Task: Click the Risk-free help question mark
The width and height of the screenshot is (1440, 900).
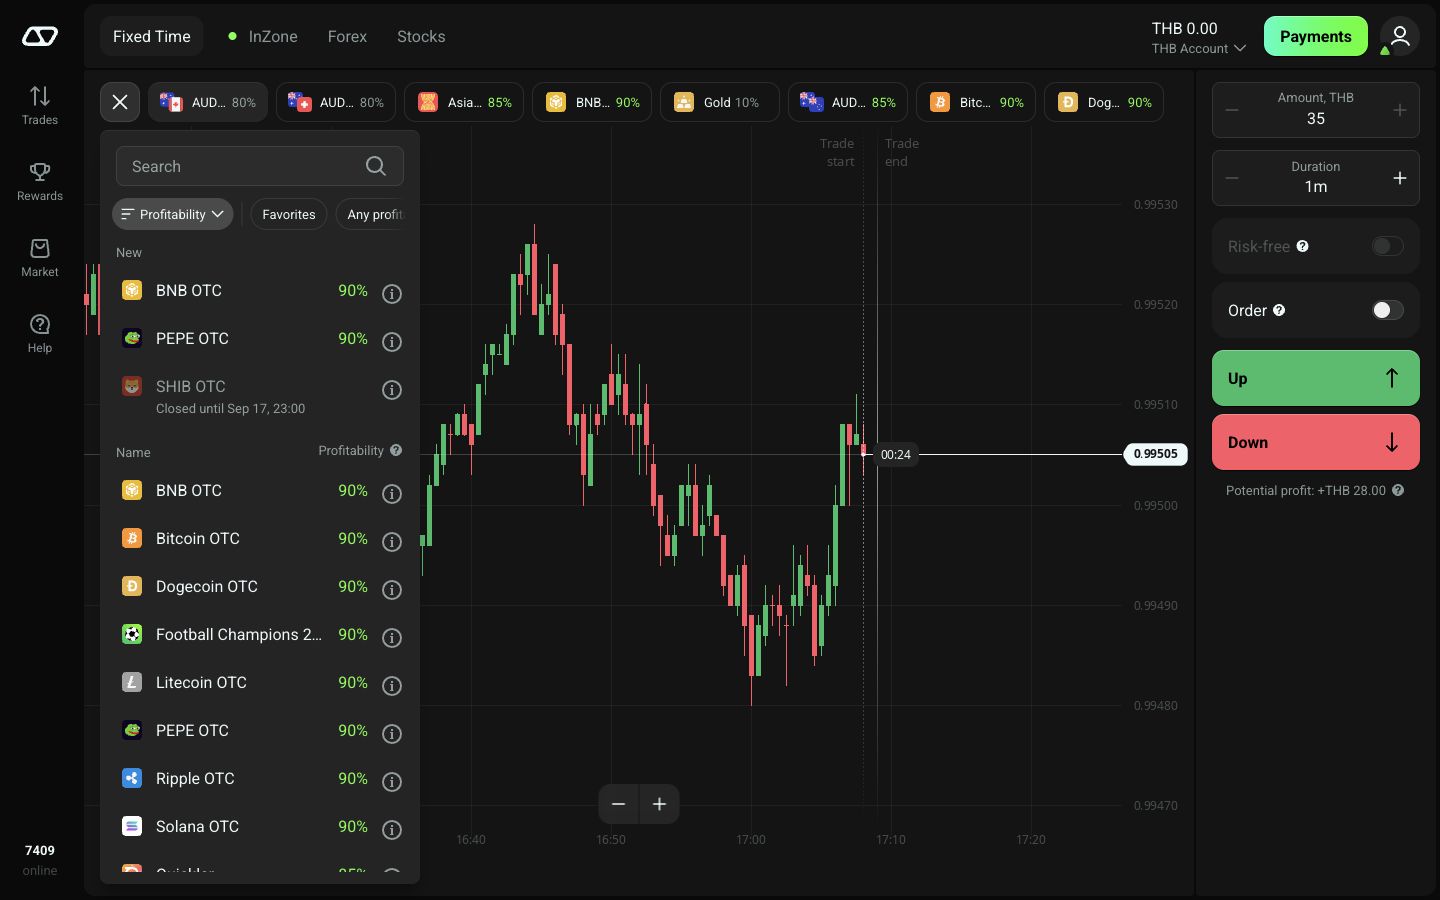Action: point(1302,246)
